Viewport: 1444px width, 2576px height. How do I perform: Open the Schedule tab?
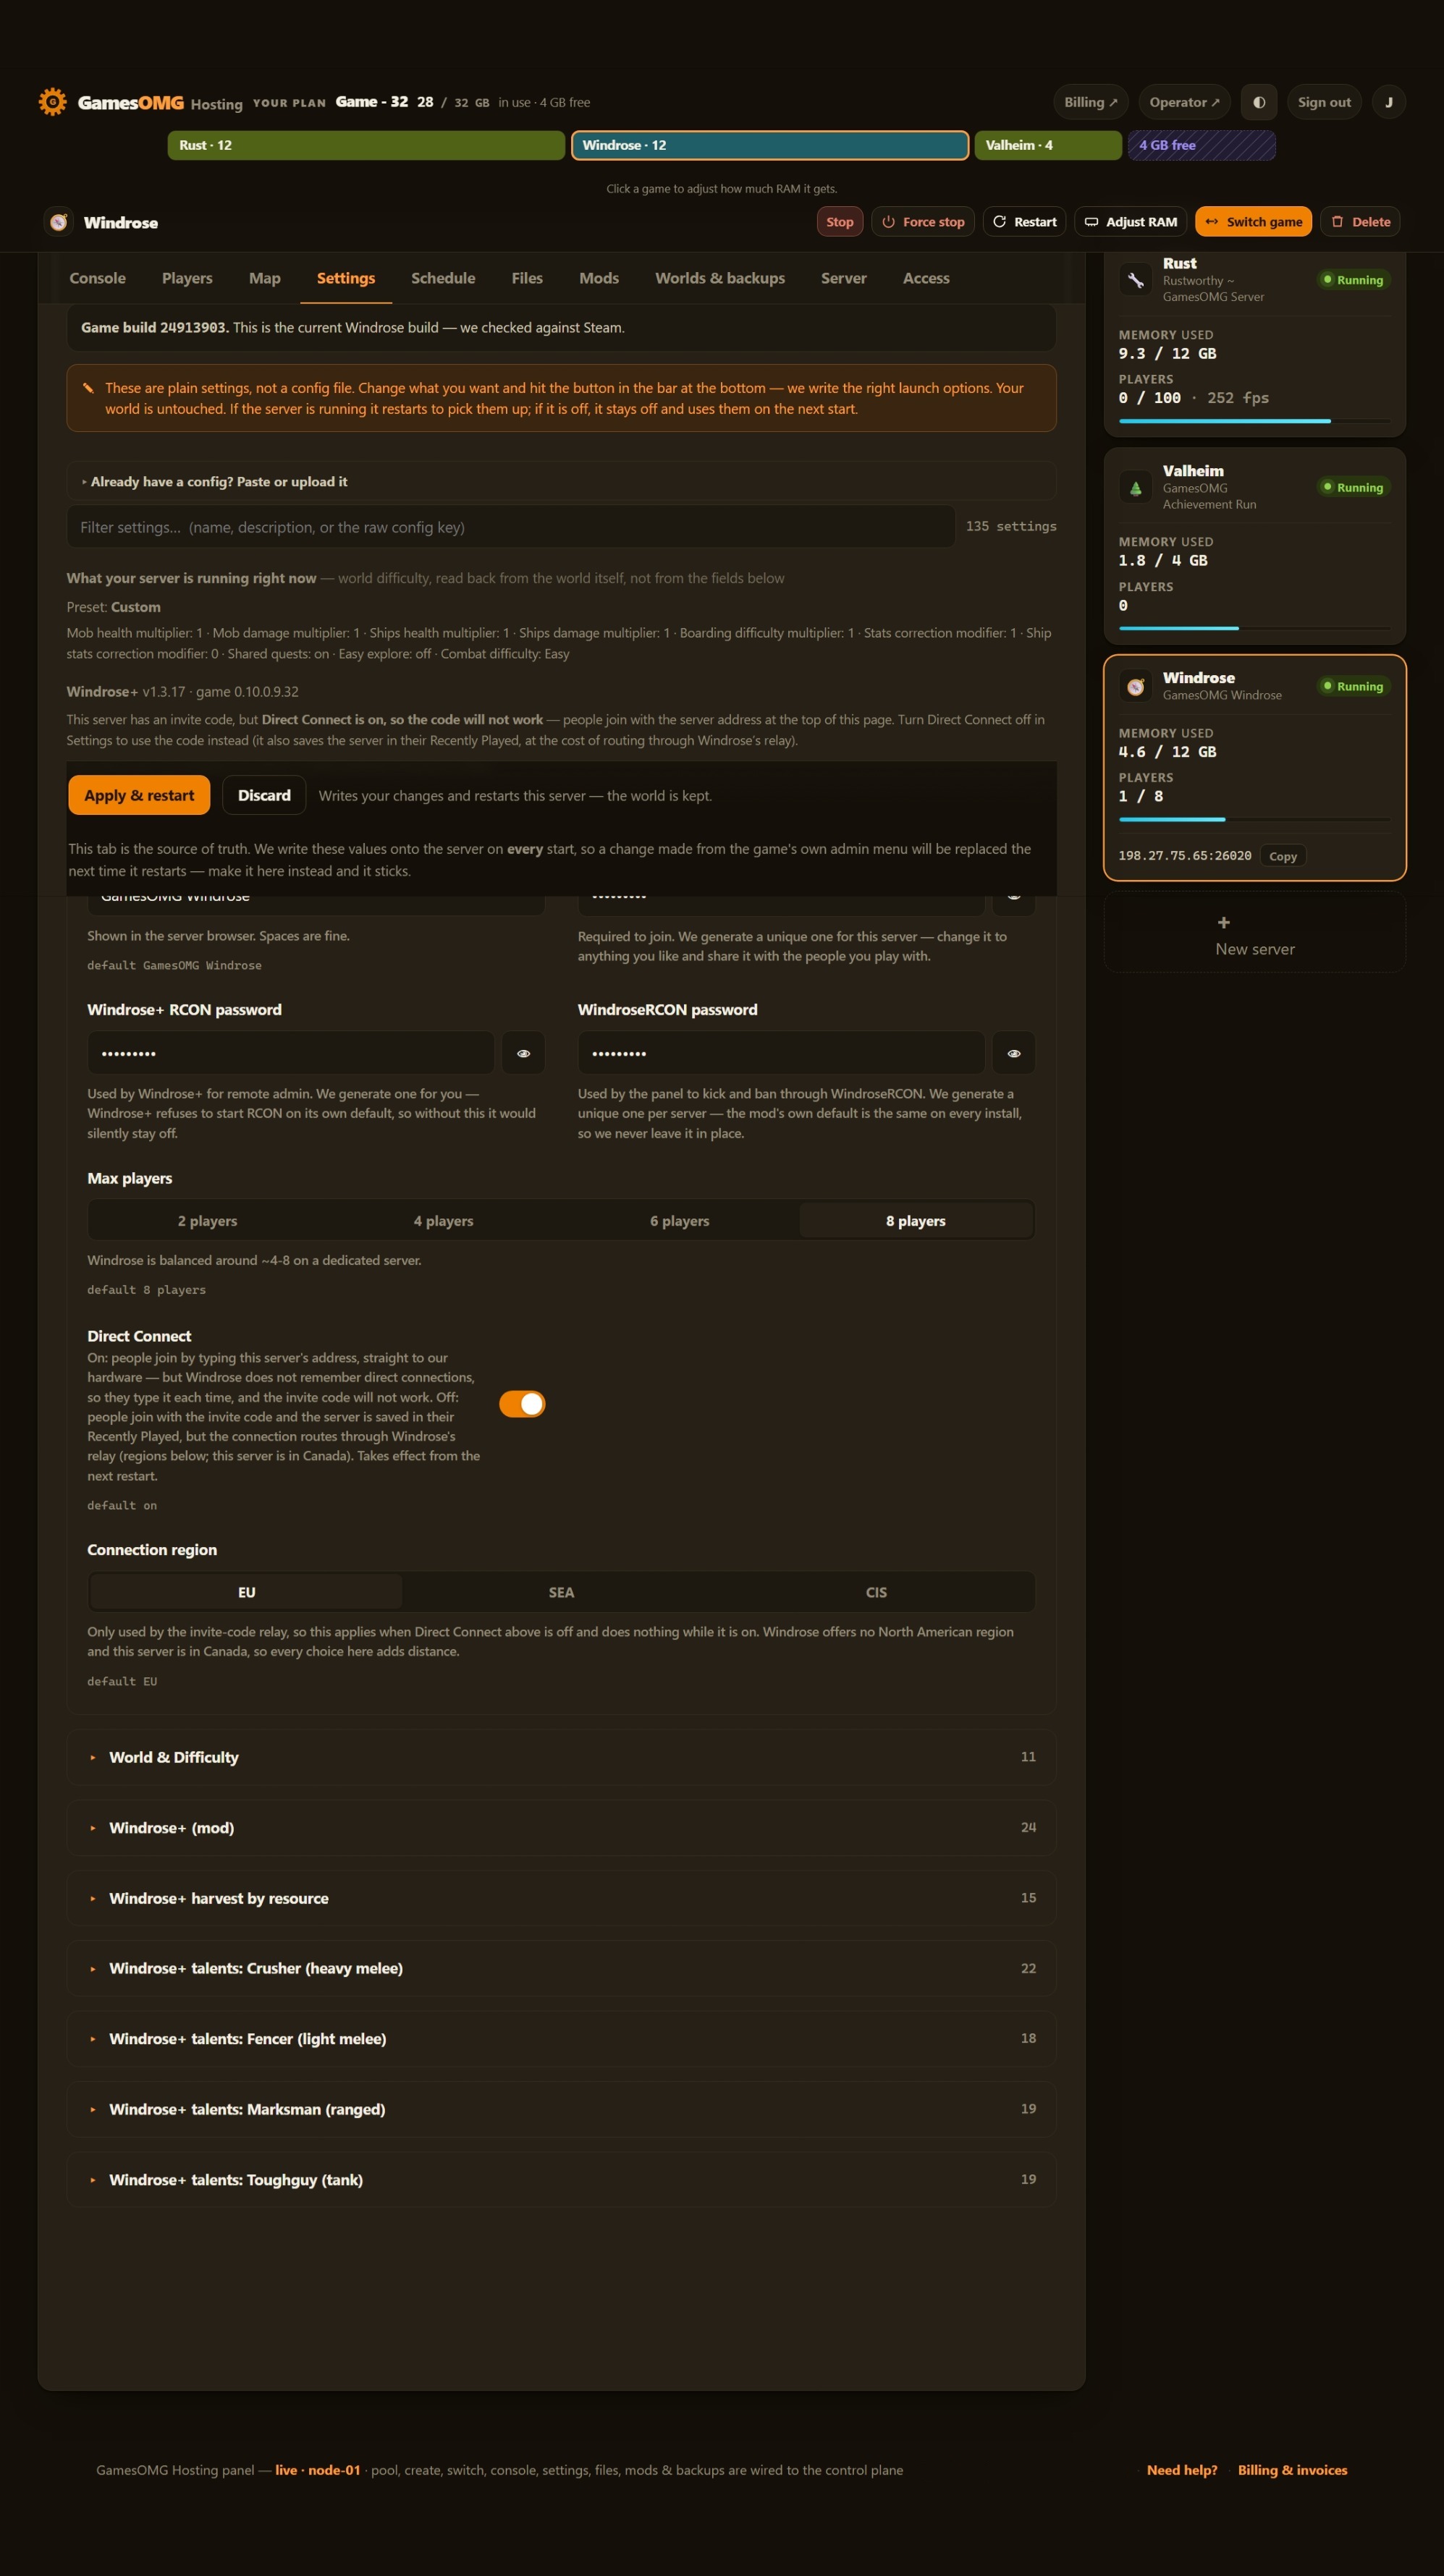443,278
